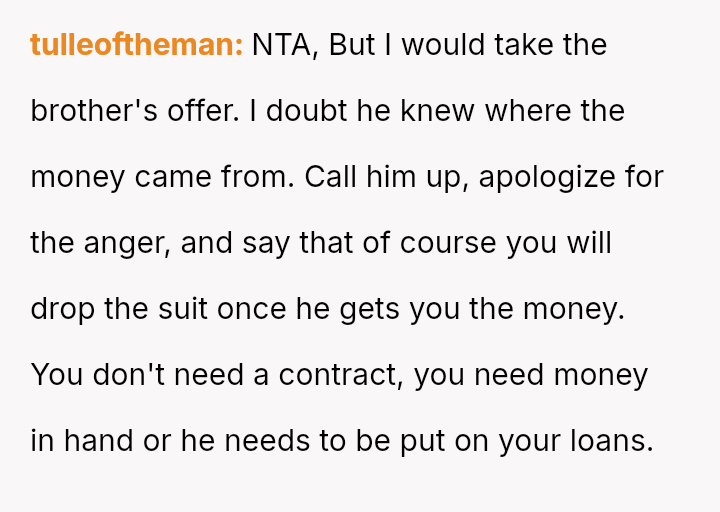Select the word "doubt" in the comment

[306, 111]
